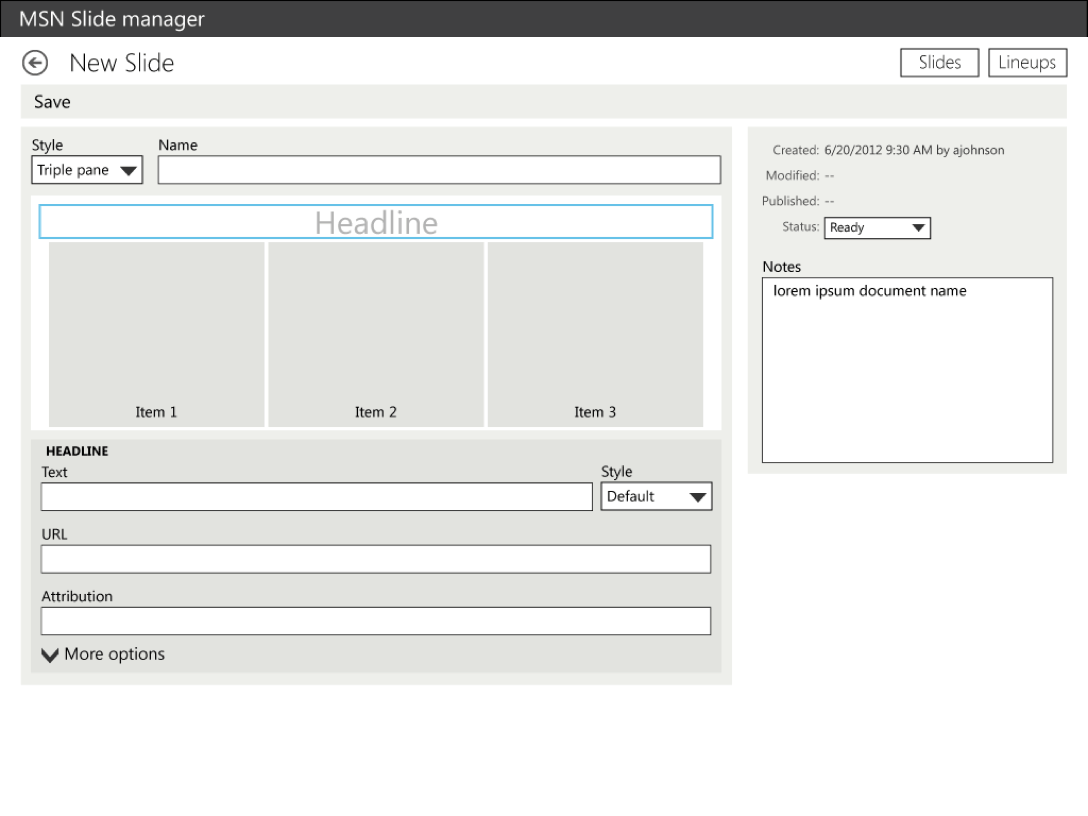Open the Lineups section
The width and height of the screenshot is (1088, 816).
click(1027, 62)
